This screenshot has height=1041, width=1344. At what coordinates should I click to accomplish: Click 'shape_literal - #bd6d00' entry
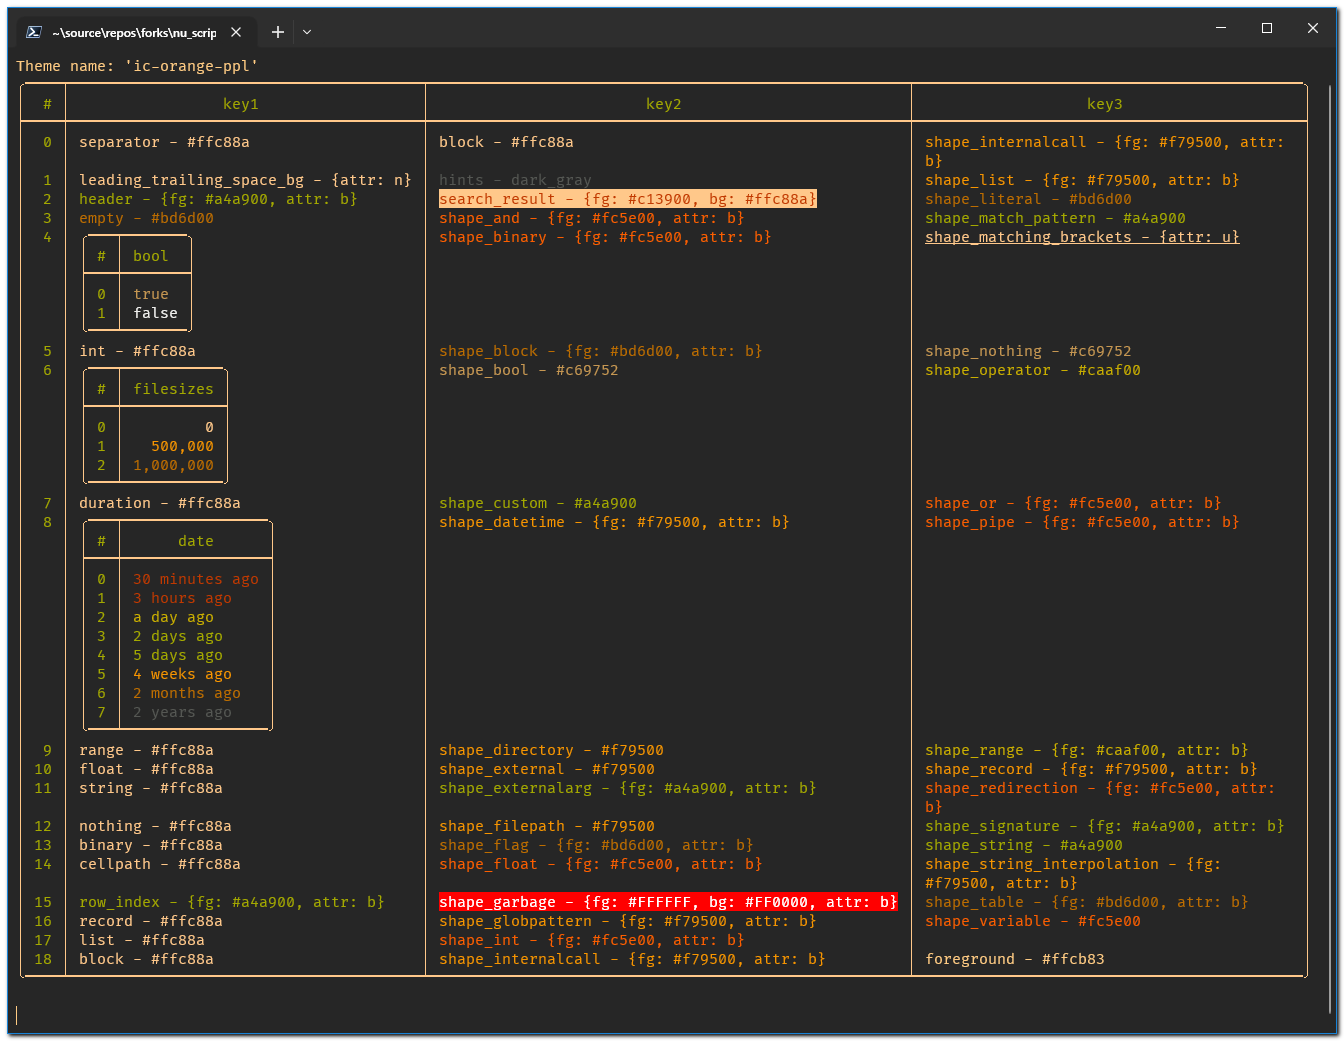1028,199
